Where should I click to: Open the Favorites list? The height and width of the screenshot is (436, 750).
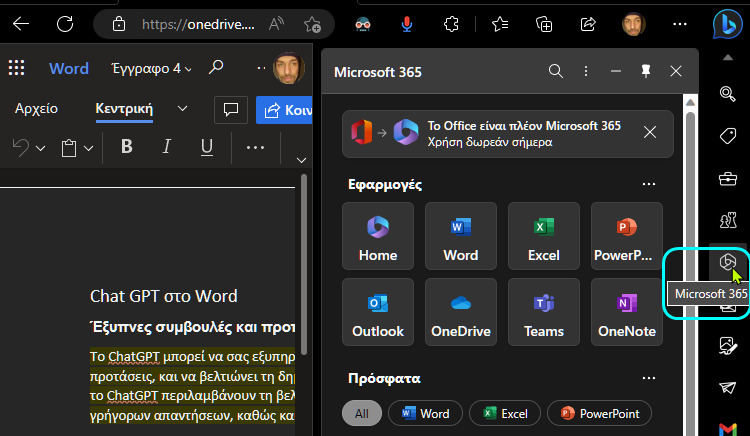click(x=500, y=24)
